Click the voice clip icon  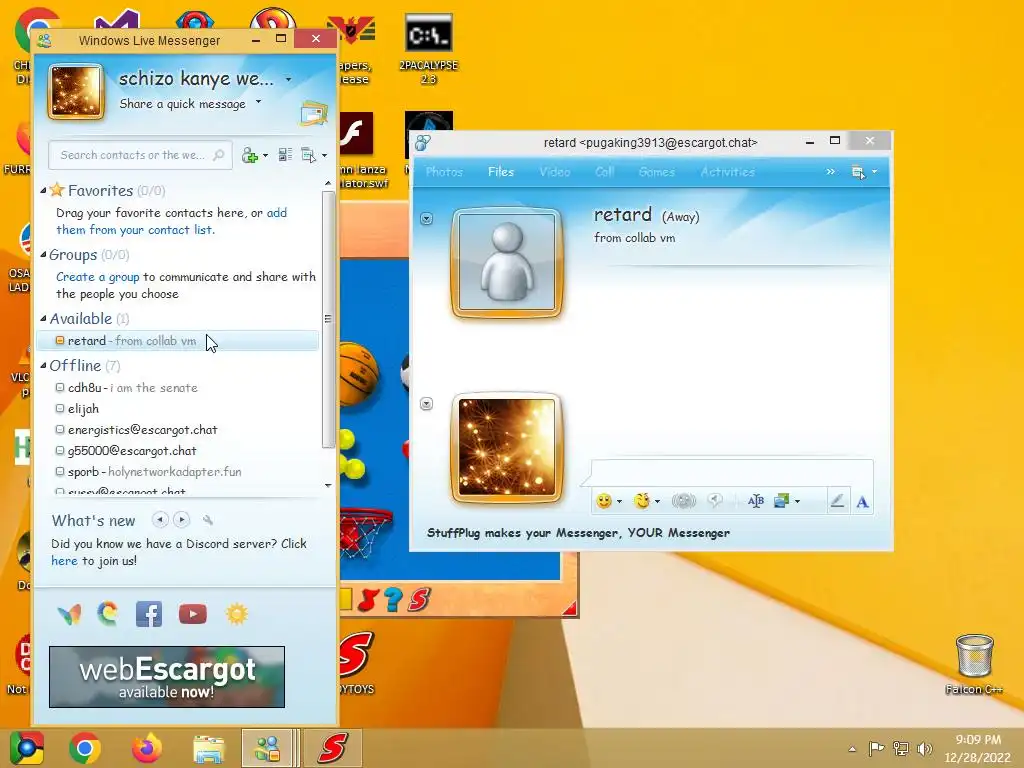tap(716, 501)
